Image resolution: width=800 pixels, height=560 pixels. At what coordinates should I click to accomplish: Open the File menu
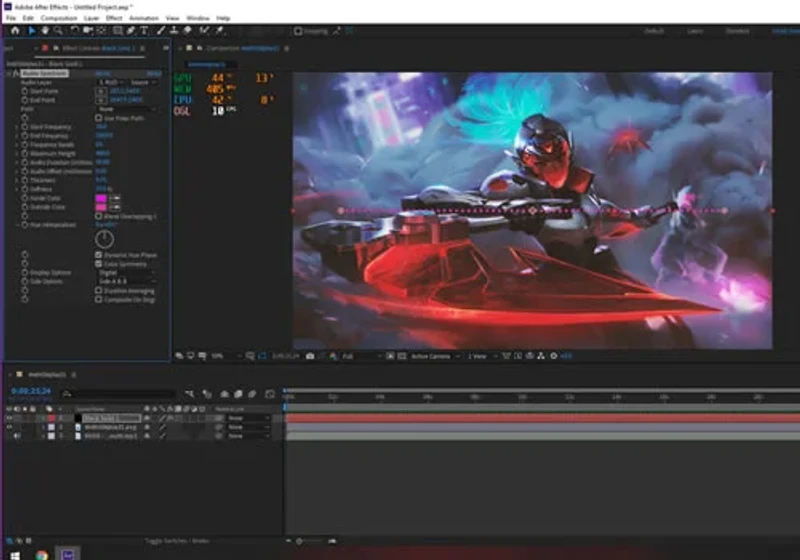11,18
